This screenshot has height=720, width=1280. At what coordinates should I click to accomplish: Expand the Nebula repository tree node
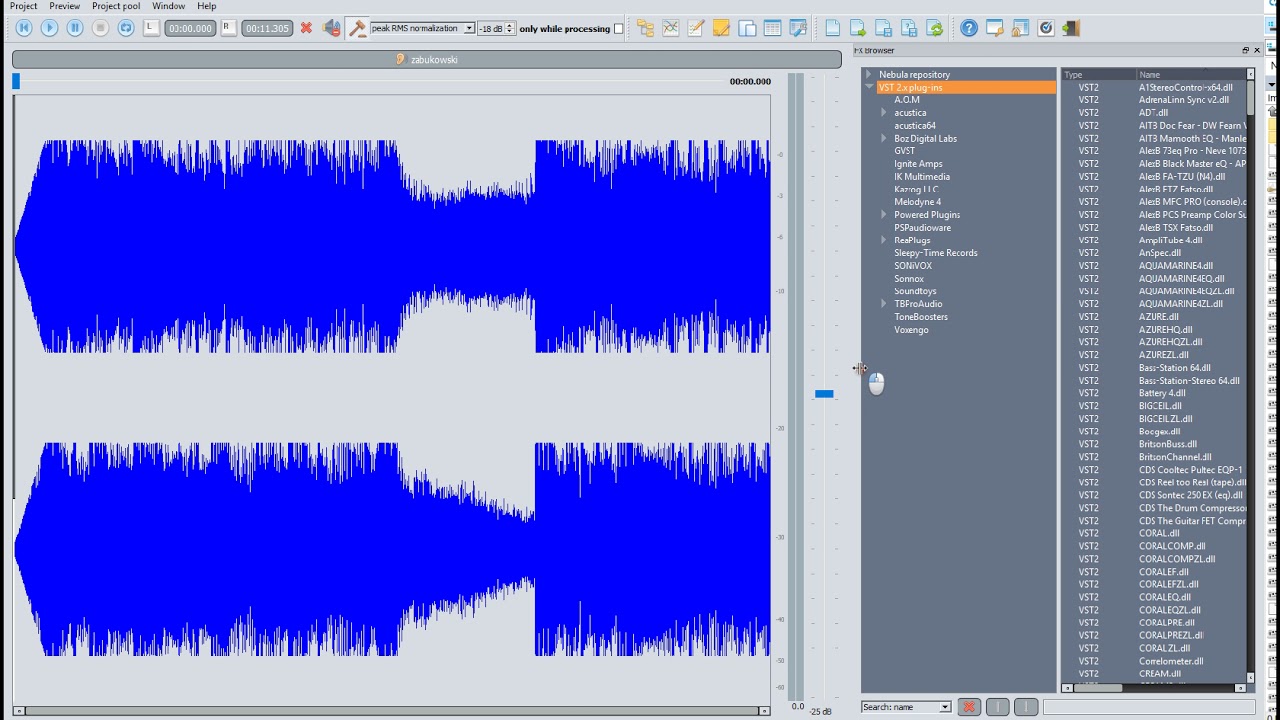pos(869,74)
